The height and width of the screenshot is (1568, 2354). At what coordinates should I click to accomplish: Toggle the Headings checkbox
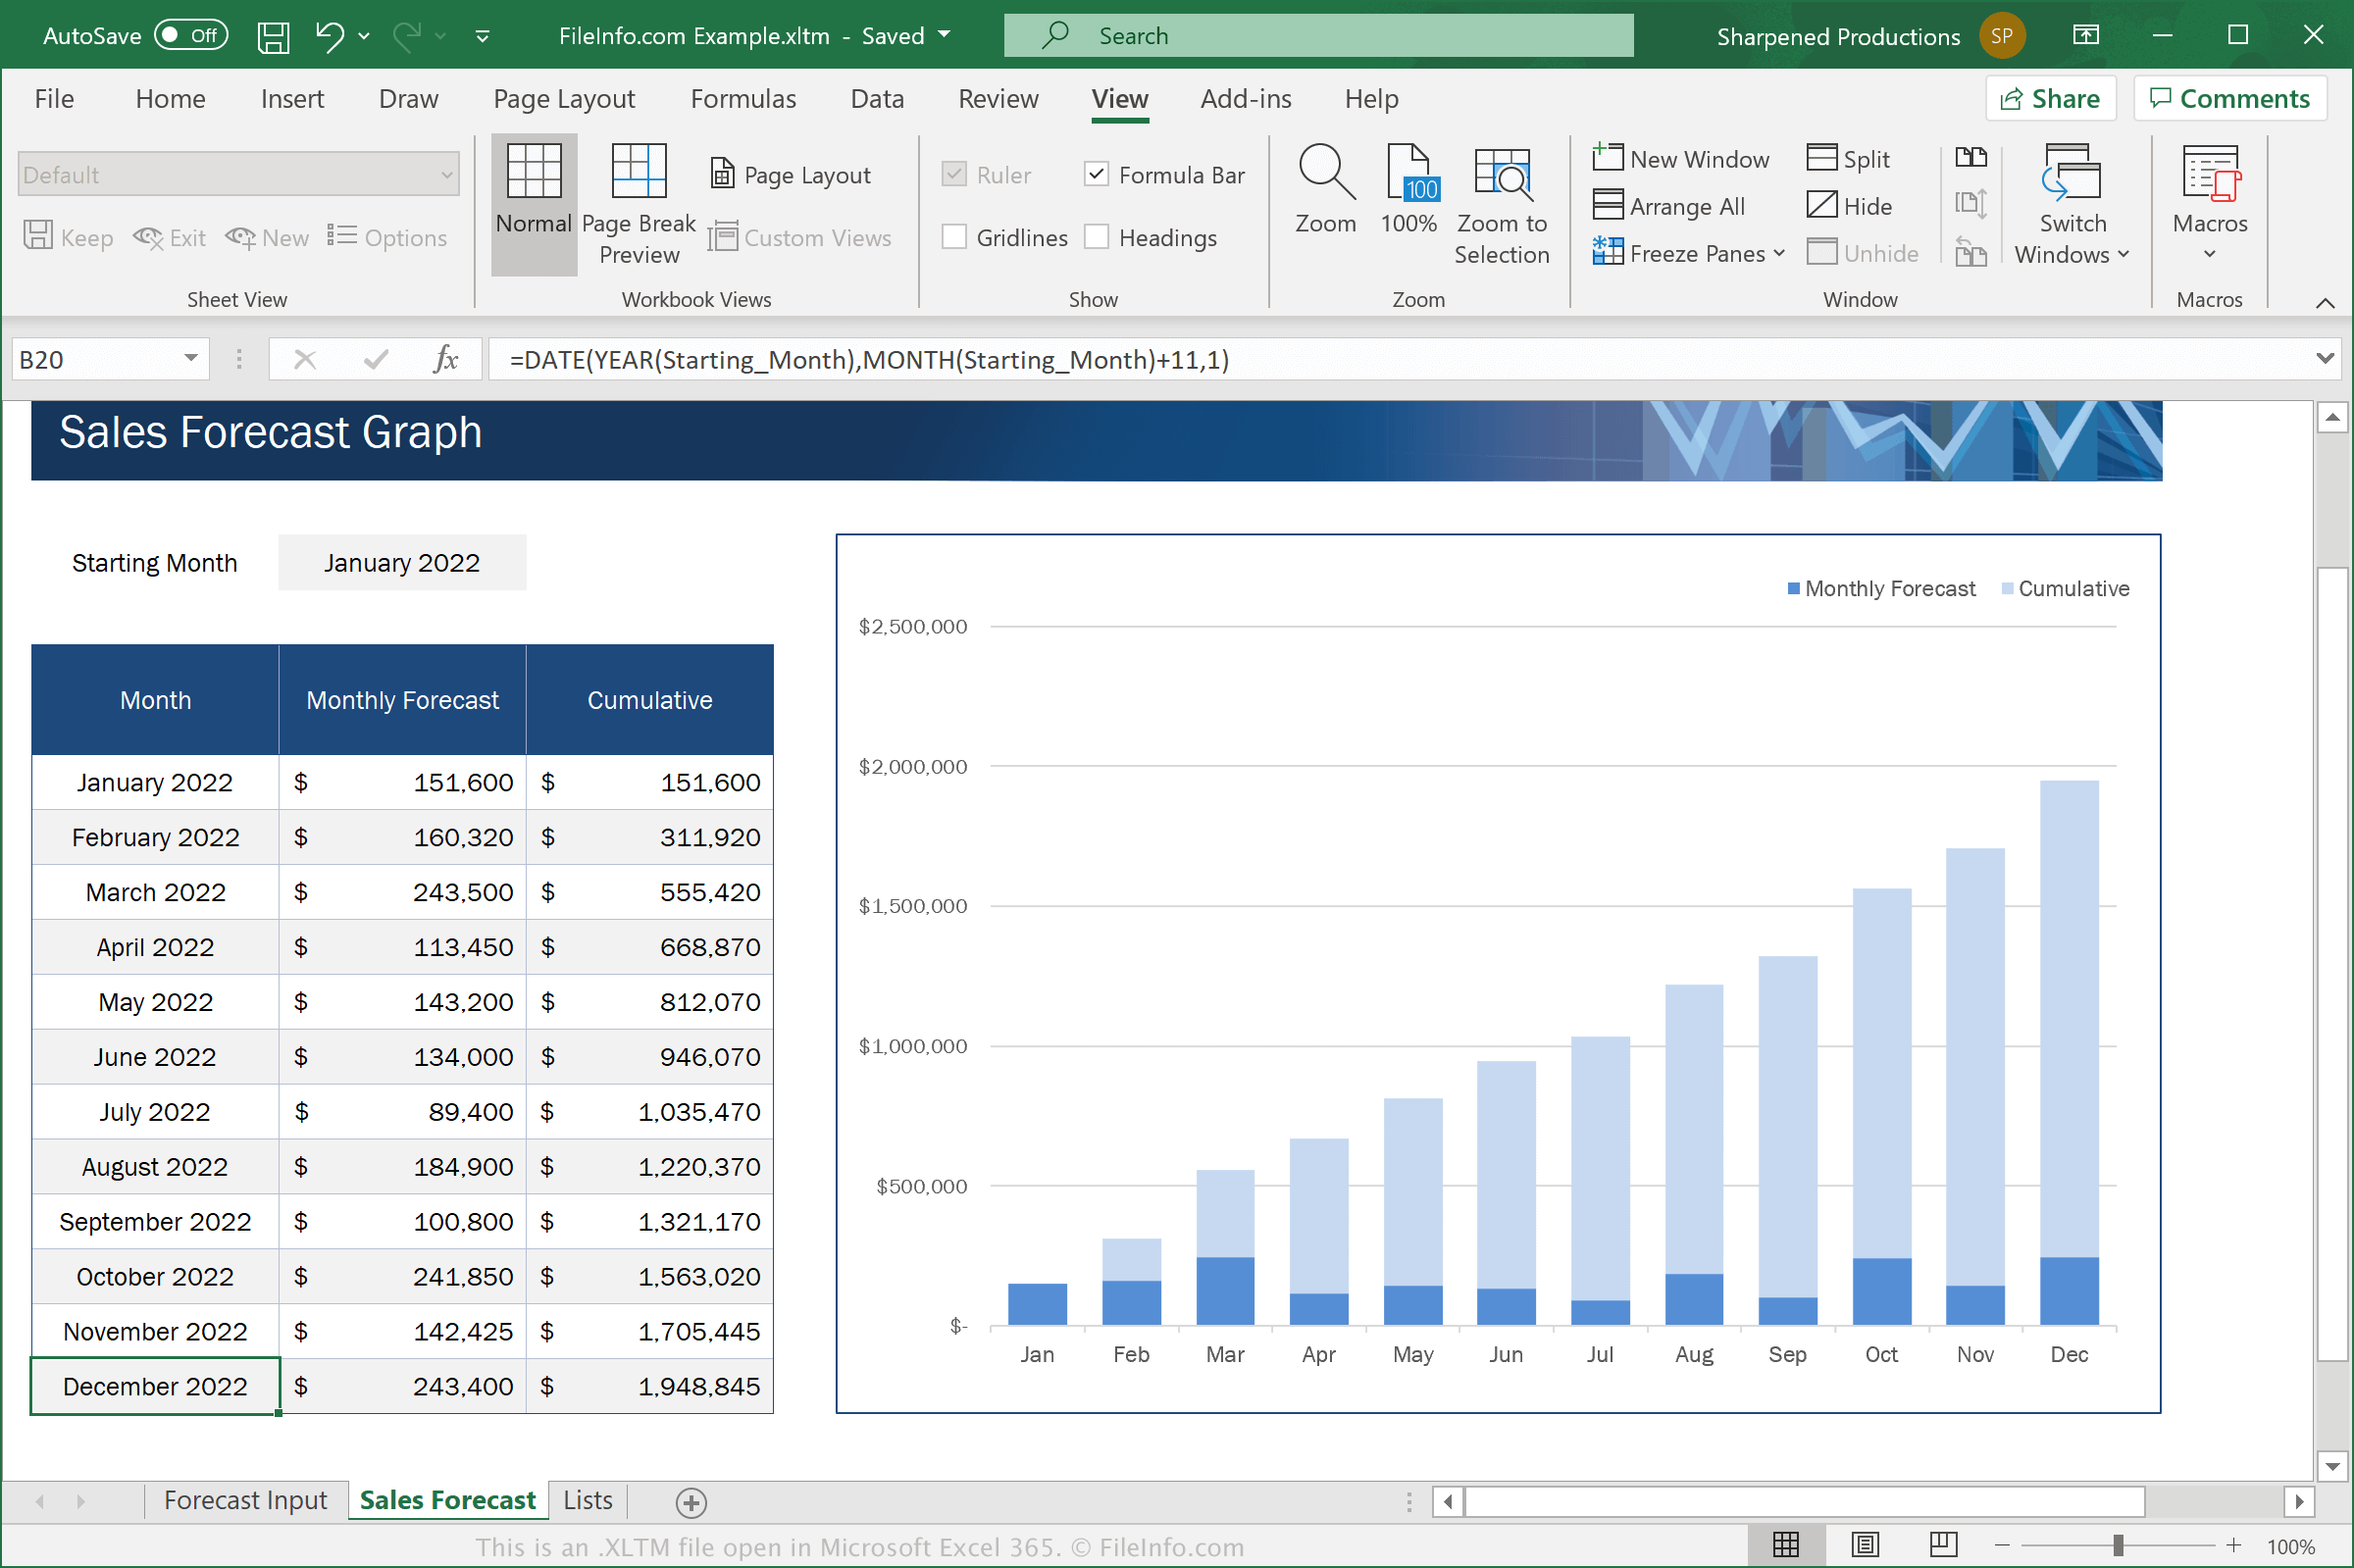(x=1098, y=236)
